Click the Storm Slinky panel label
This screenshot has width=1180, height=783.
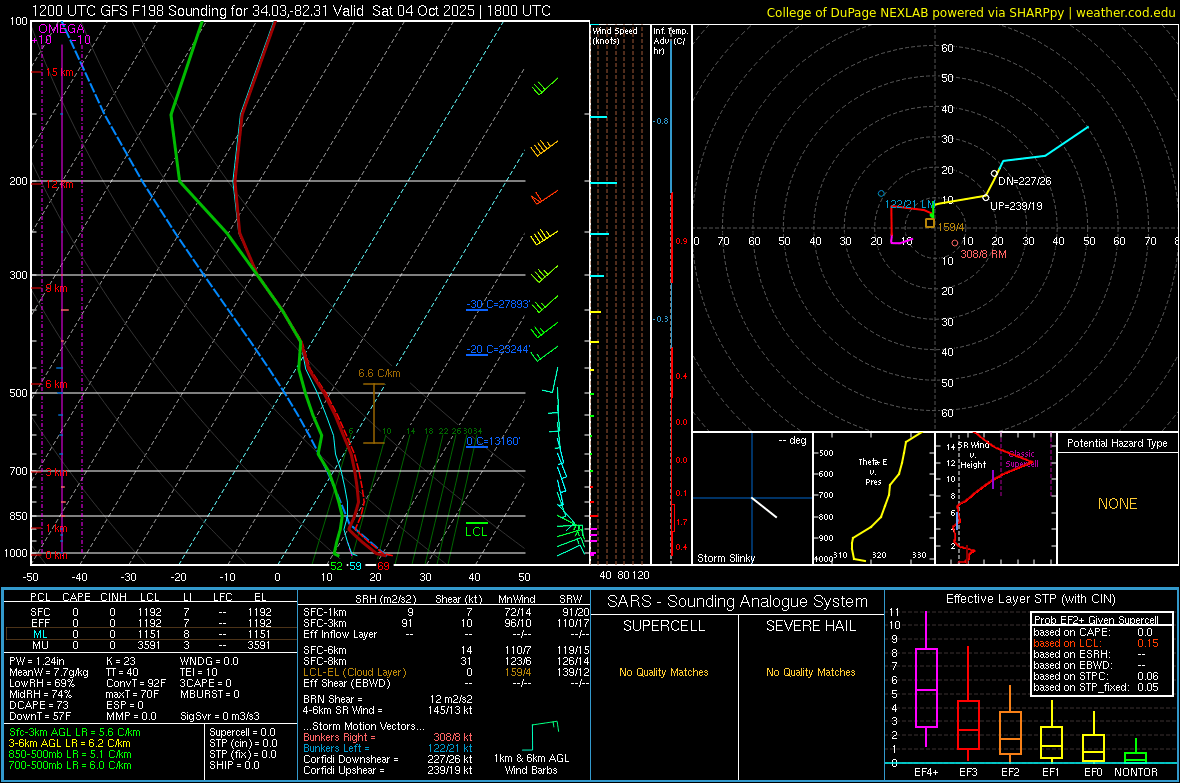tap(725, 558)
